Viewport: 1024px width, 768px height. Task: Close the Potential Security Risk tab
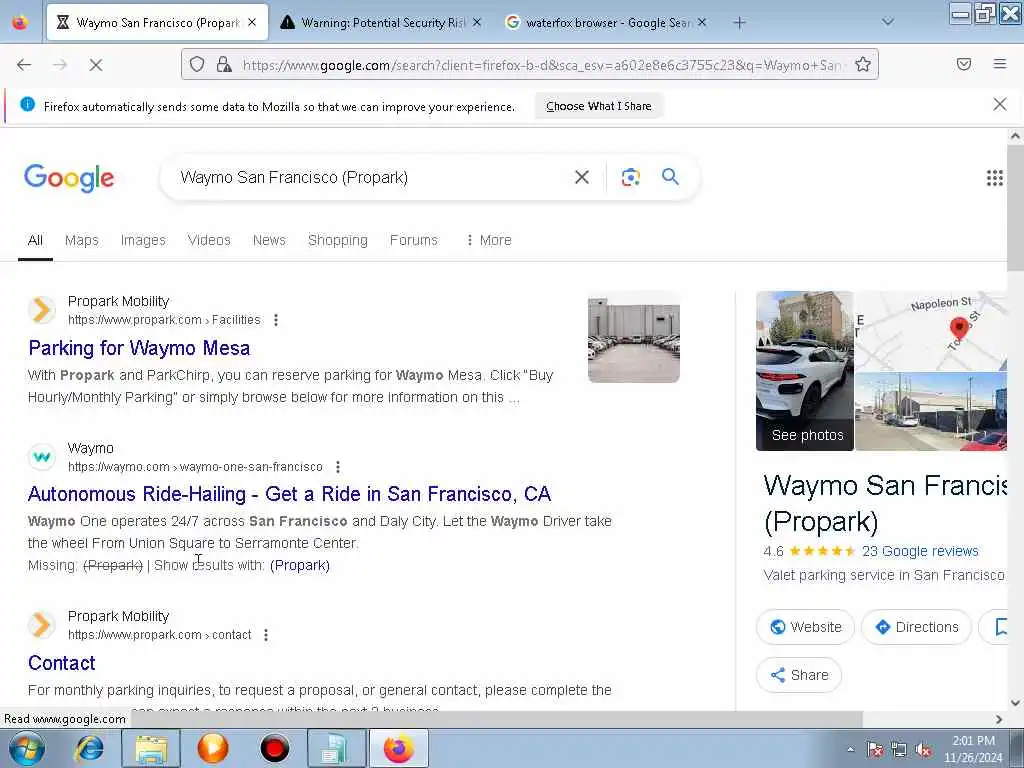(477, 22)
